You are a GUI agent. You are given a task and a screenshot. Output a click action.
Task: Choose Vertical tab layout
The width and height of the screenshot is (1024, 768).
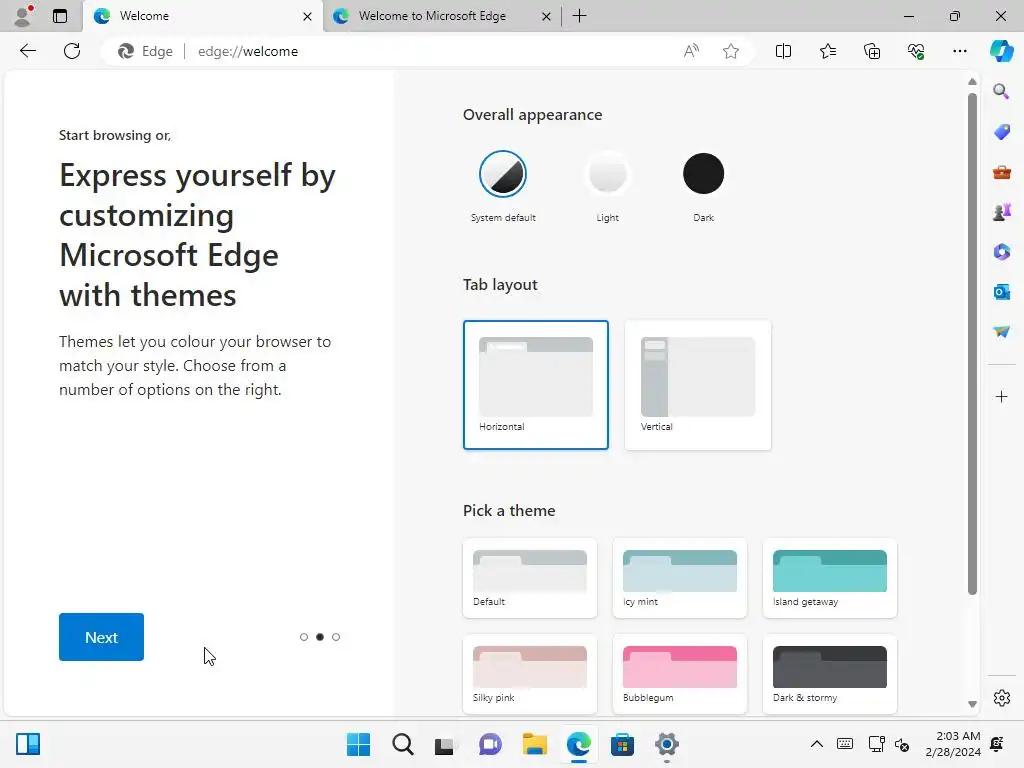coord(697,385)
